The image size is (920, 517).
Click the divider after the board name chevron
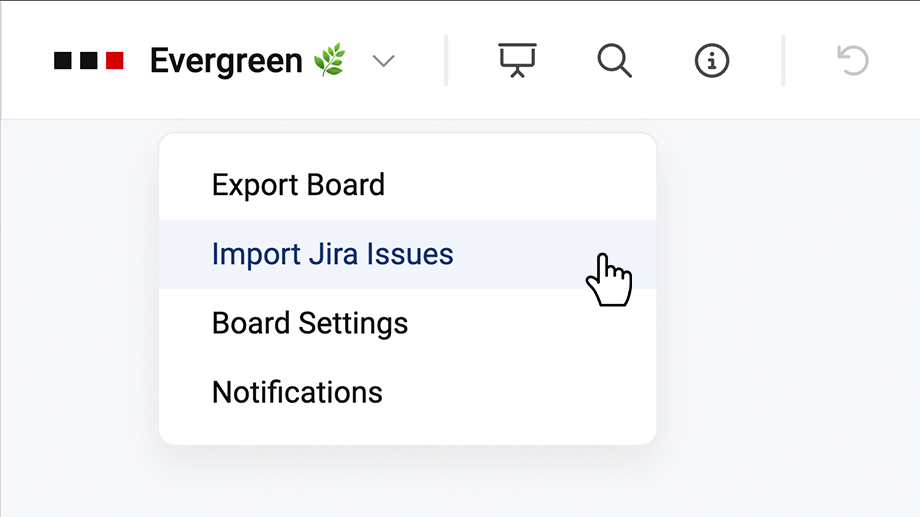446,61
